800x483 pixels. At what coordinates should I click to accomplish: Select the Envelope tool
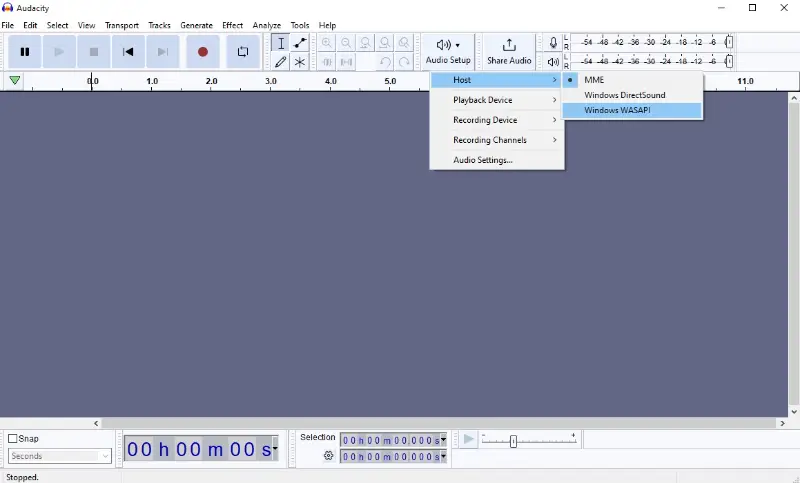300,43
